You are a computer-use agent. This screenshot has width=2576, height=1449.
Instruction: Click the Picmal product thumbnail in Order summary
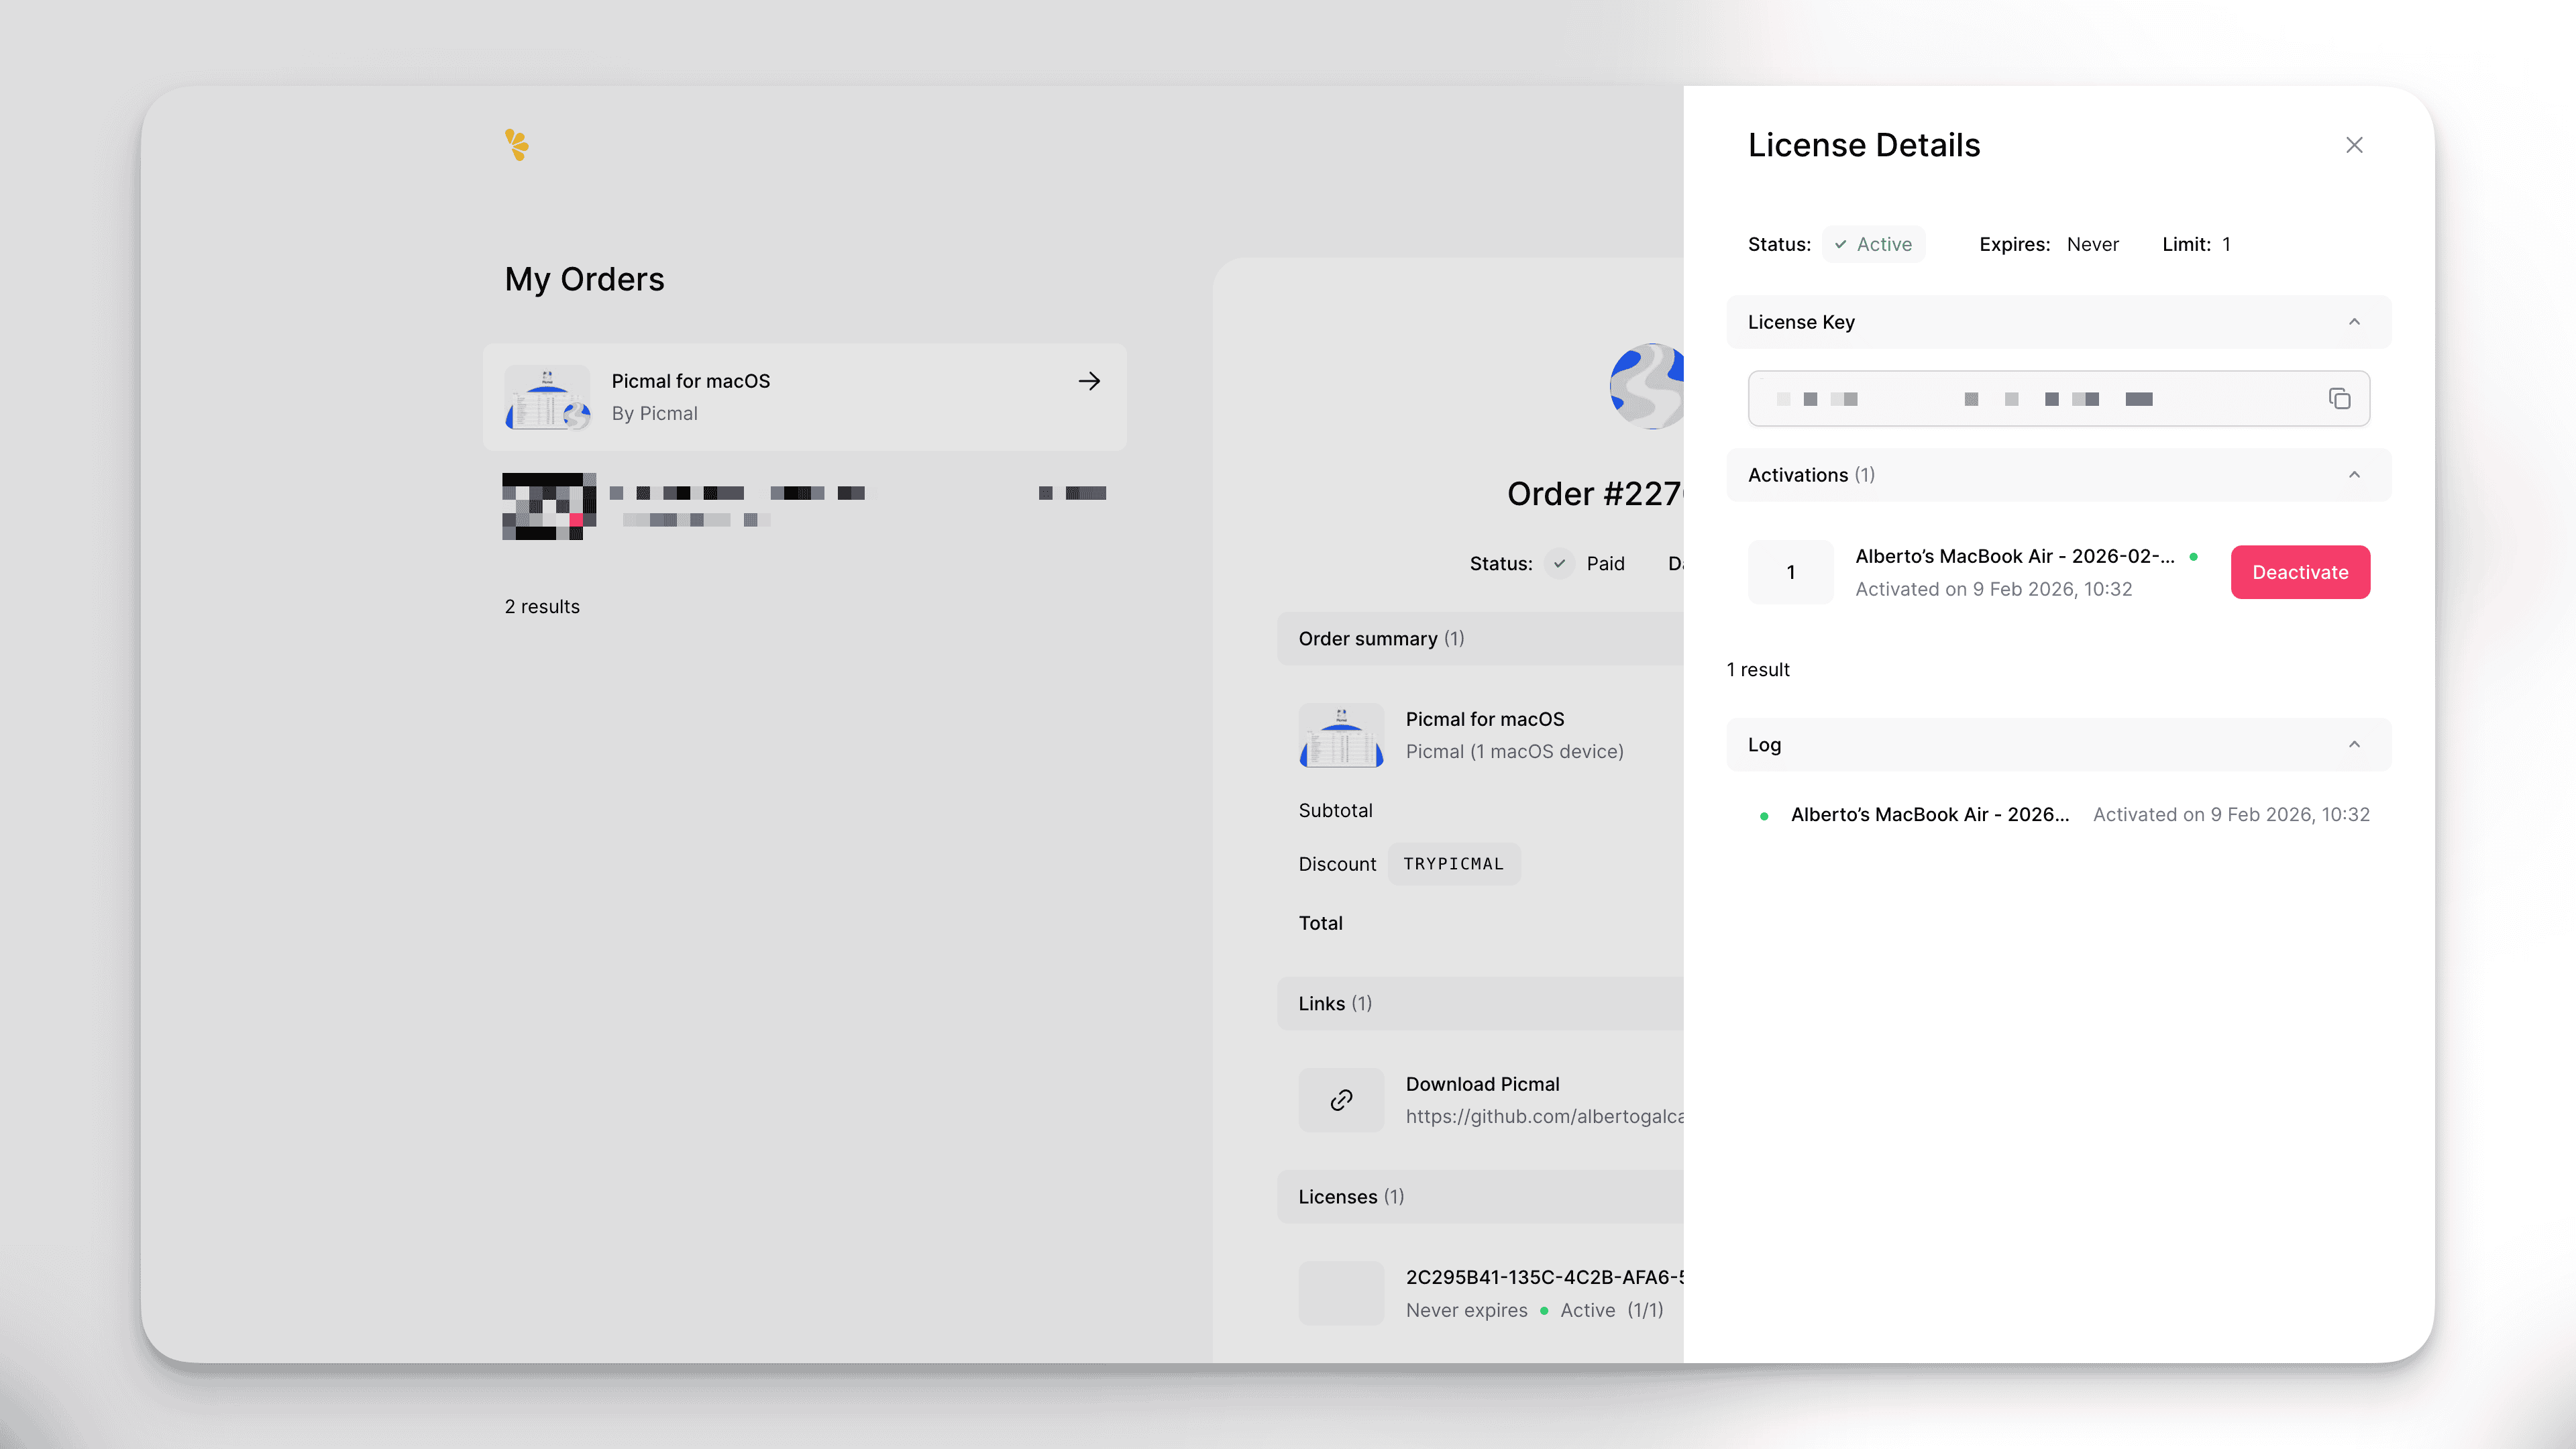[1341, 735]
